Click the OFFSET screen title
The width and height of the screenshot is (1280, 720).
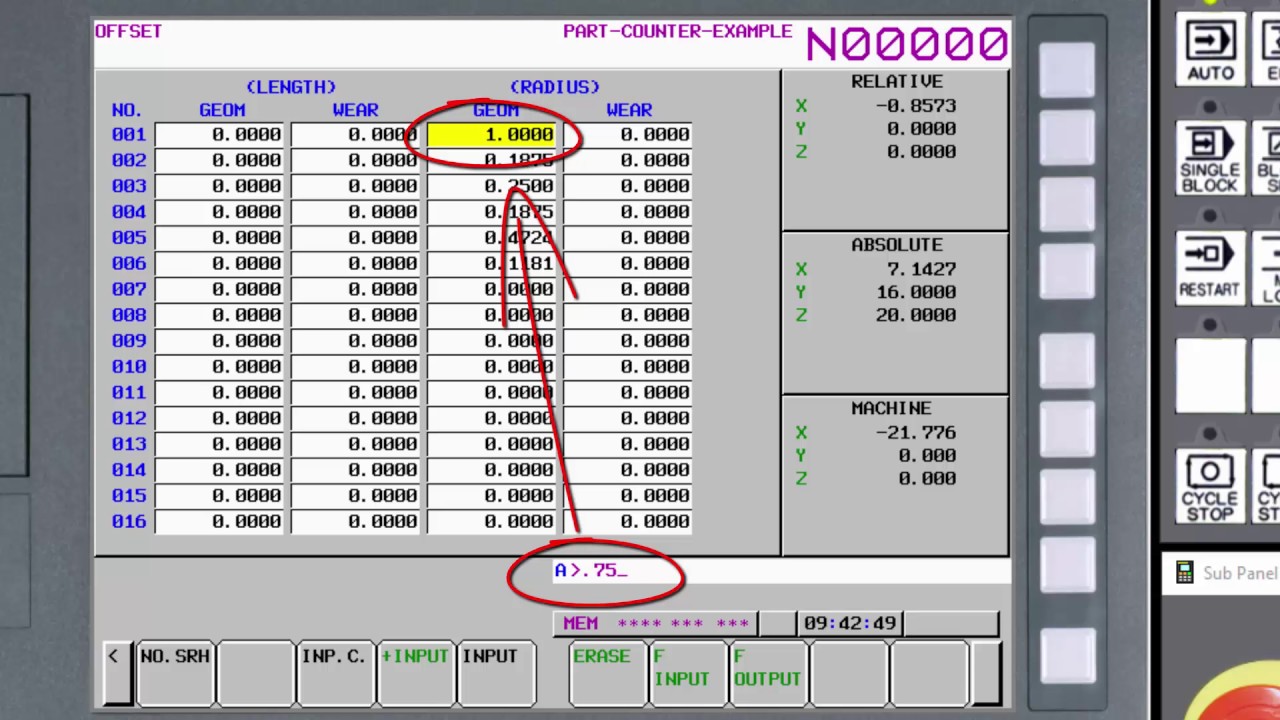[x=128, y=31]
